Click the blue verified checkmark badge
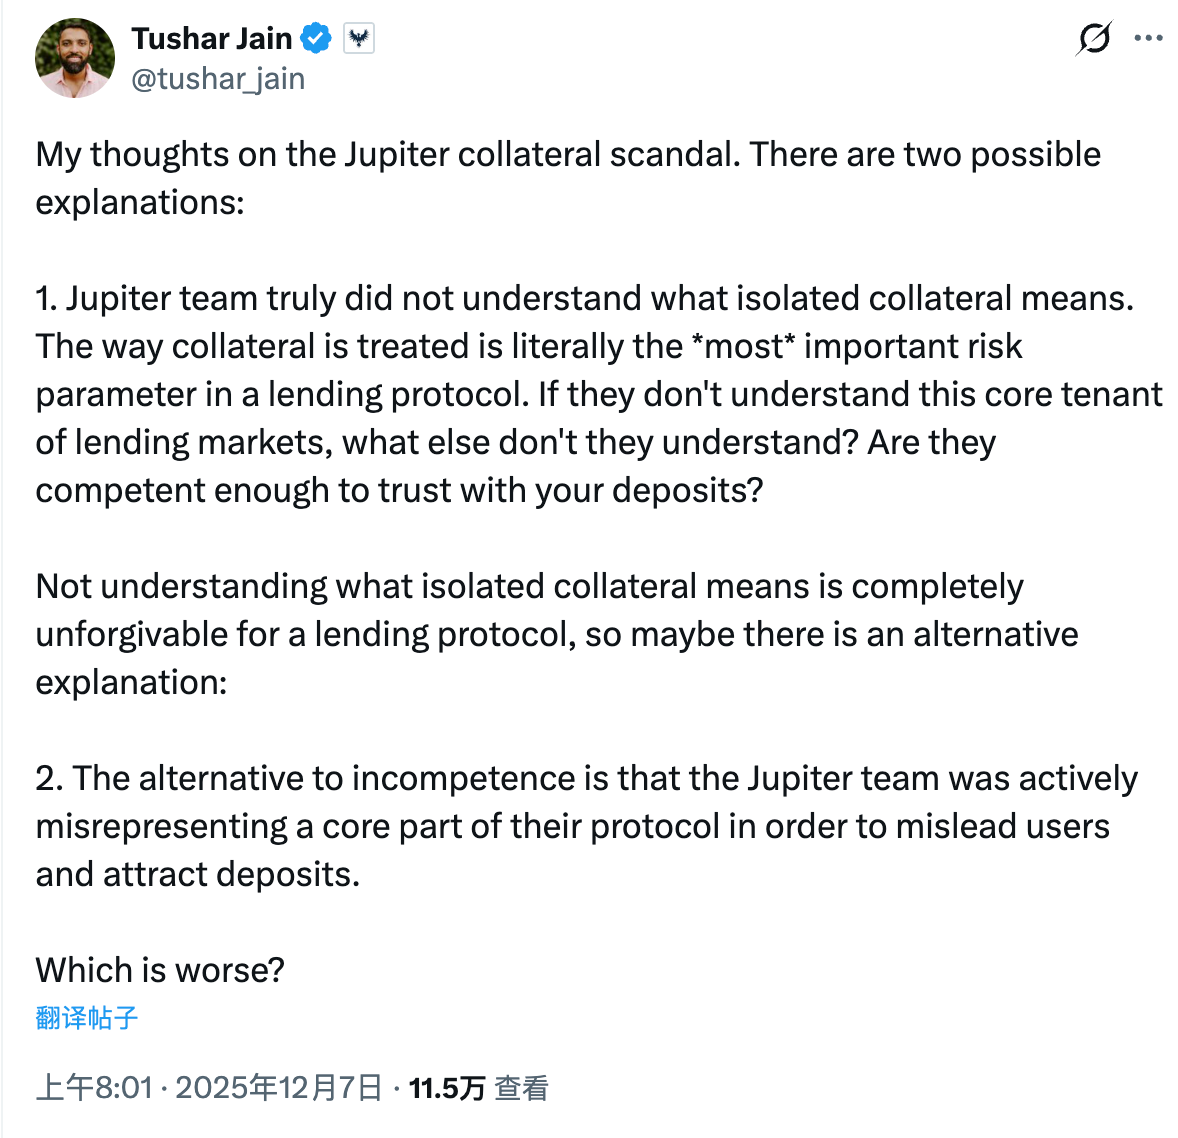The height and width of the screenshot is (1138, 1178). 316,37
